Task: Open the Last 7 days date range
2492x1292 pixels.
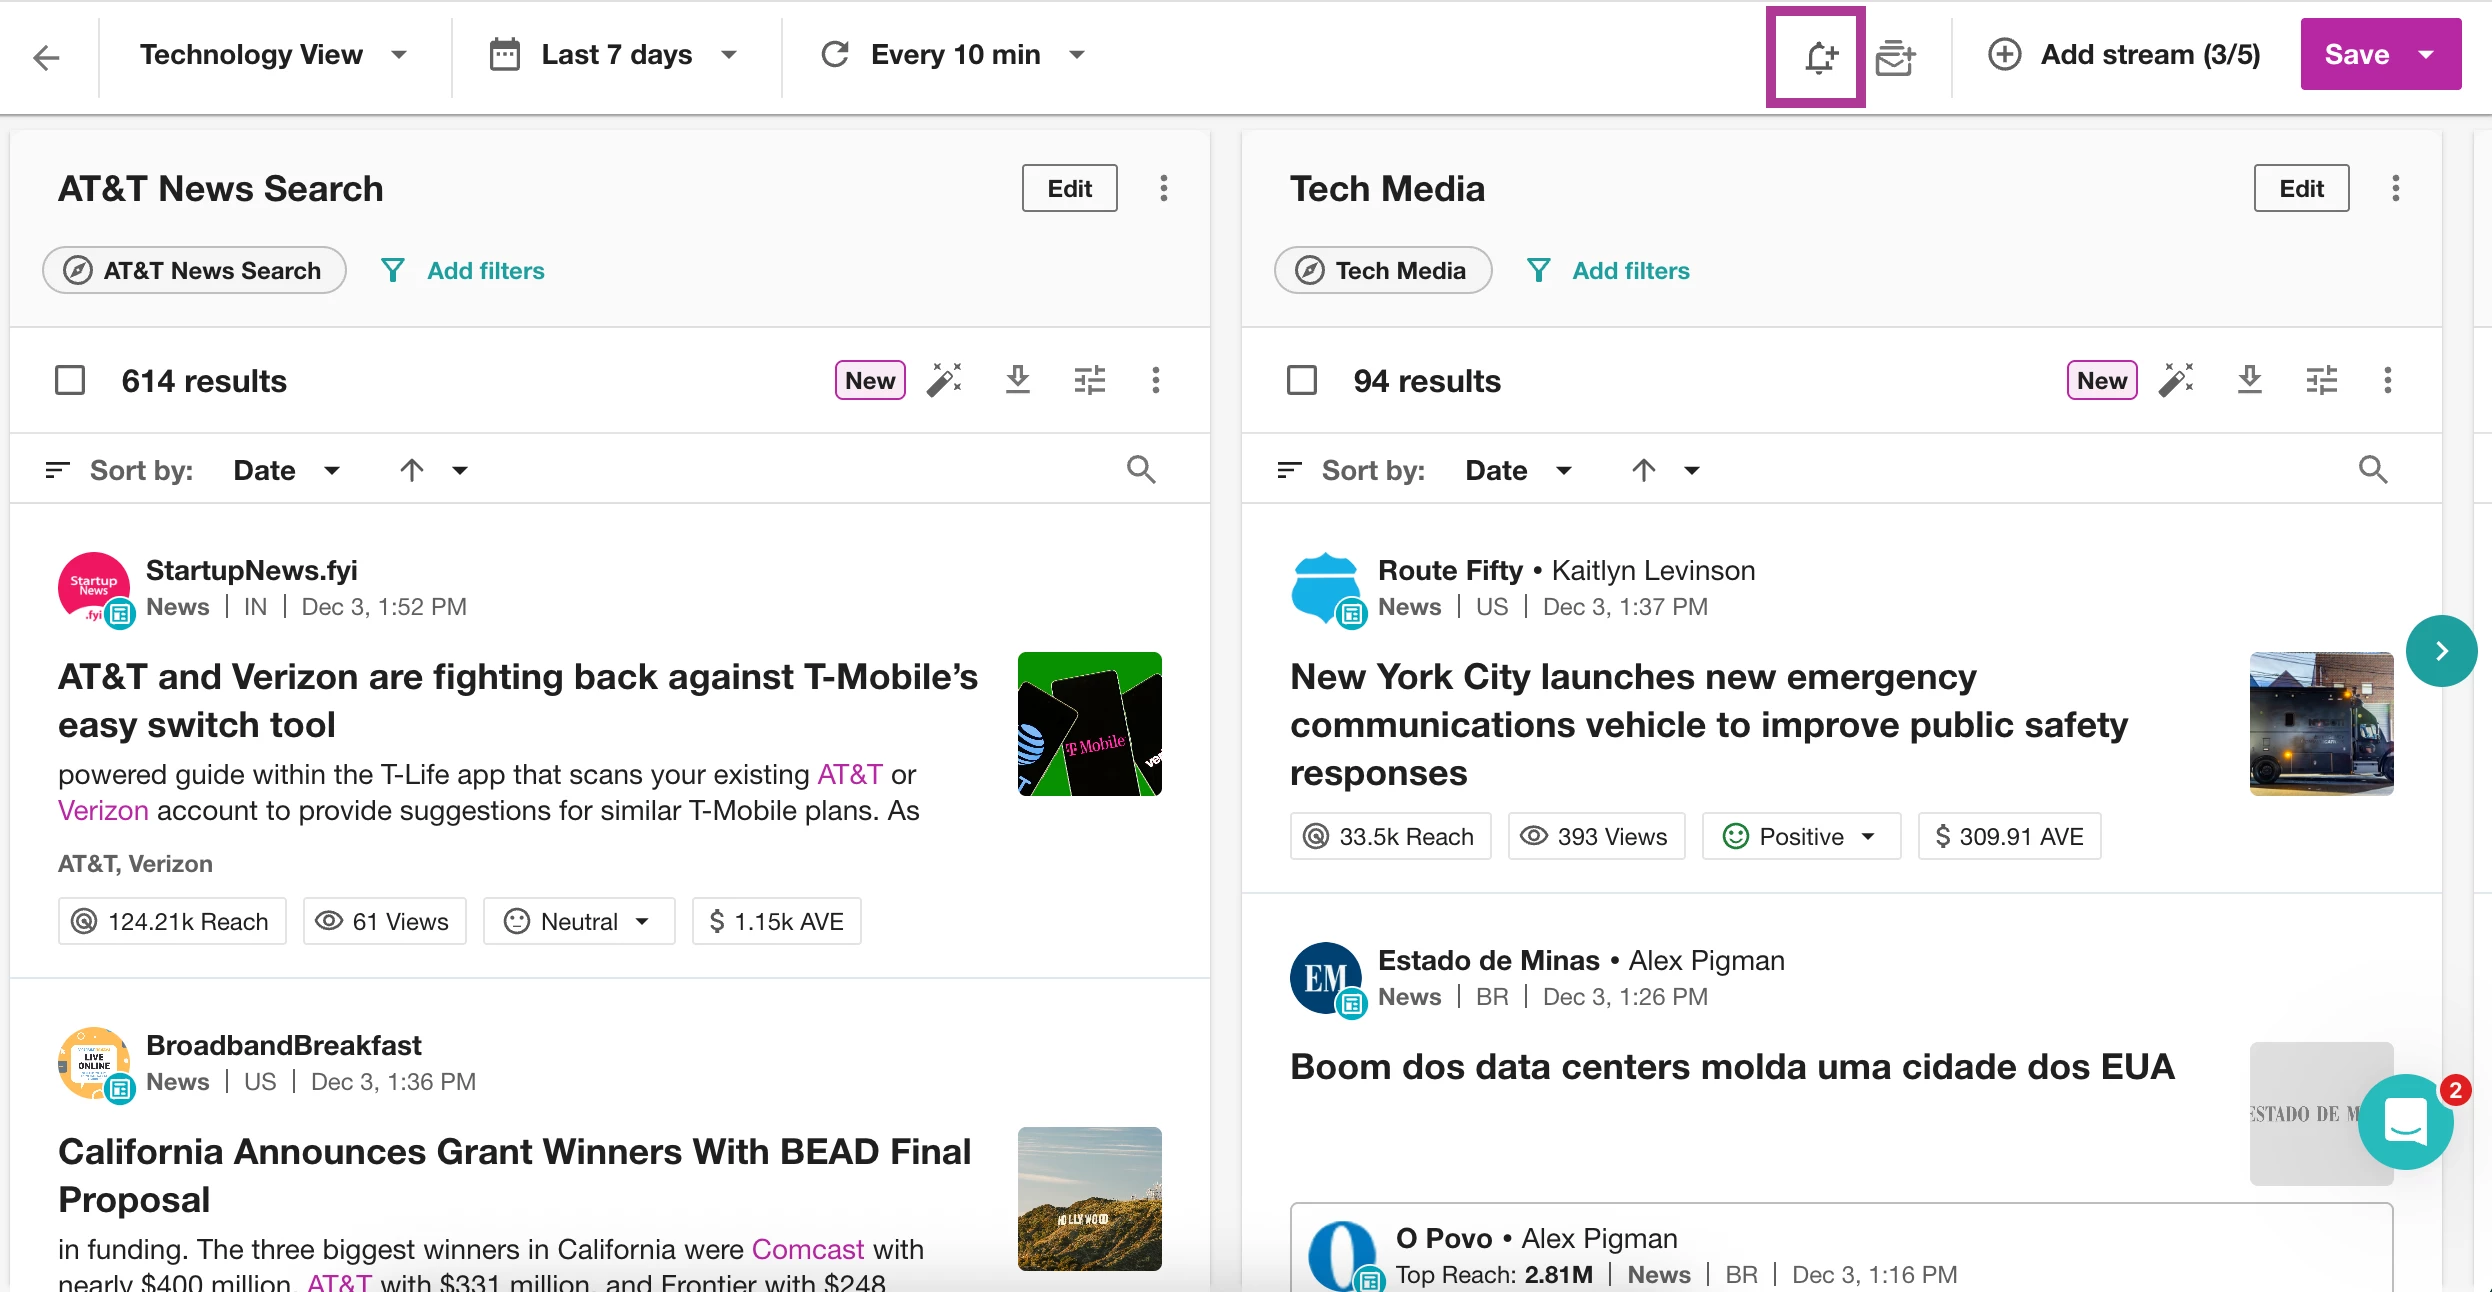Action: (615, 55)
